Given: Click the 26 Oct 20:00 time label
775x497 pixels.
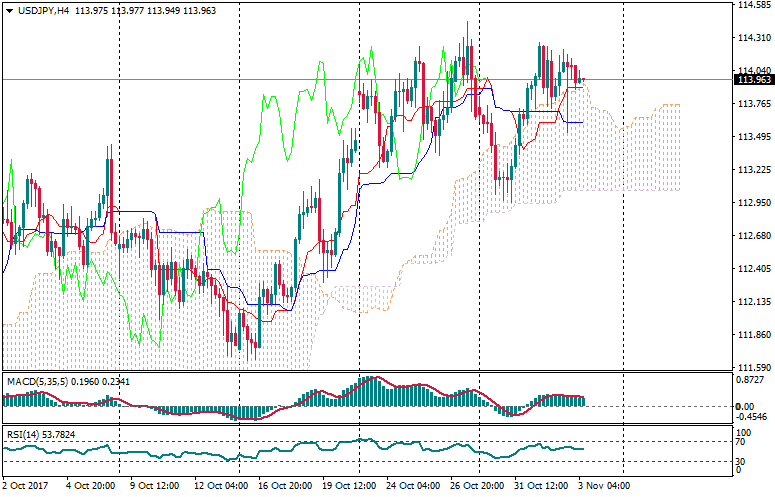Looking at the screenshot, I should (478, 487).
